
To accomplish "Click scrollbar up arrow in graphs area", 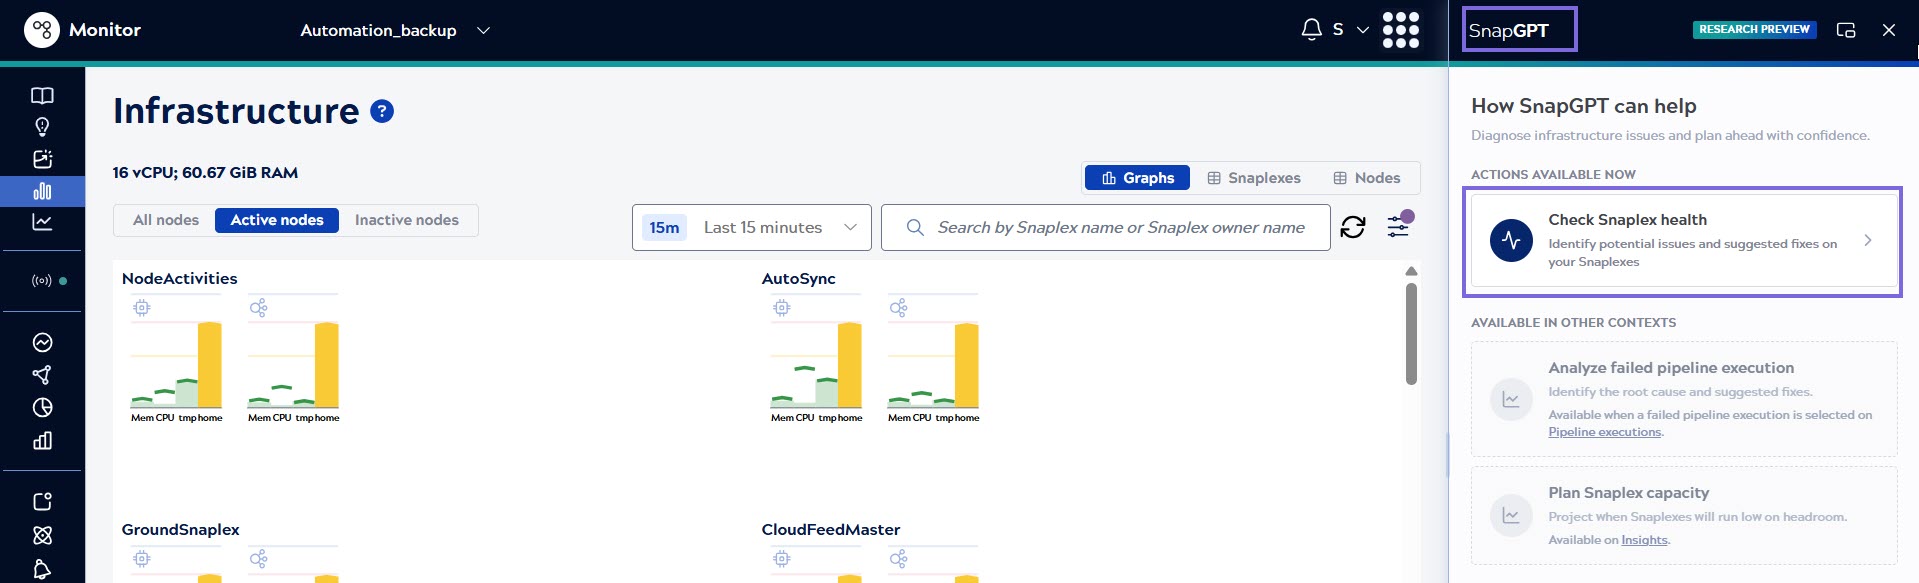I will [1411, 271].
